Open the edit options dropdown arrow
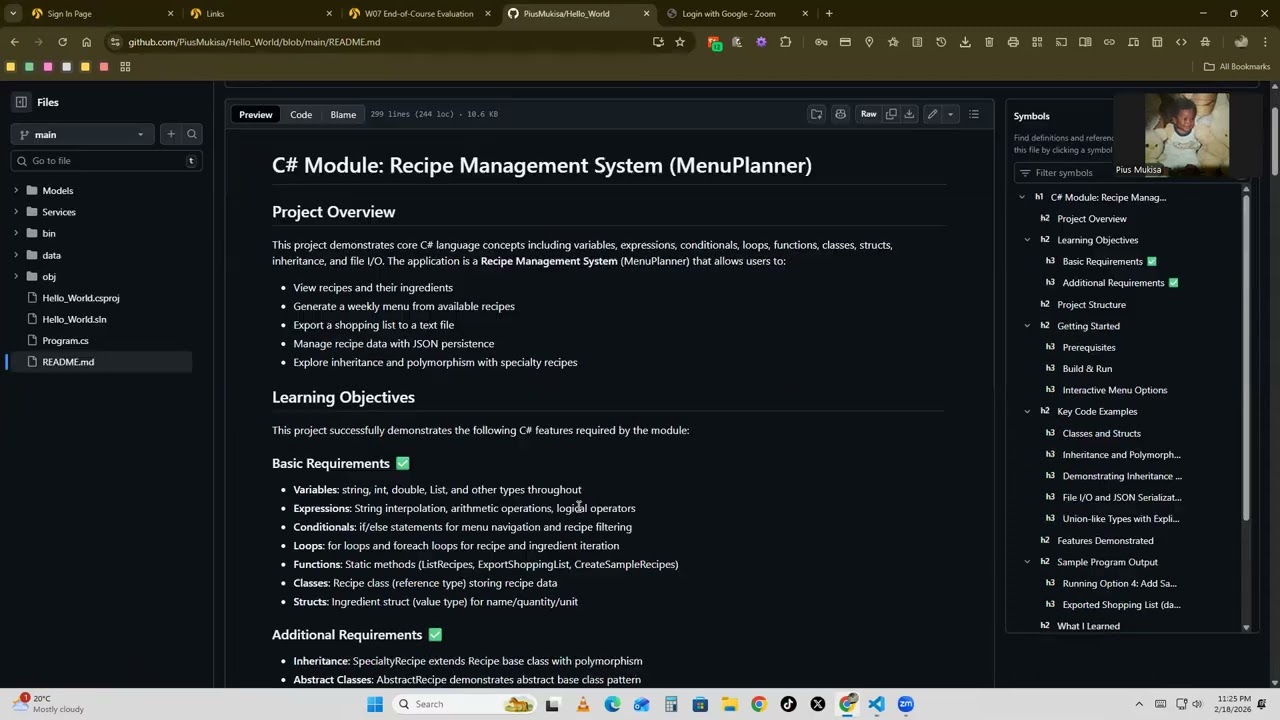Viewport: 1280px width, 720px height. pos(950,114)
